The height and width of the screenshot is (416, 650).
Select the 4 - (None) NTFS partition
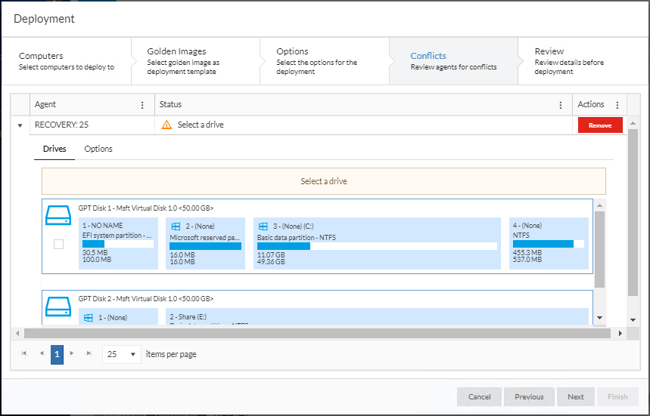coord(548,243)
